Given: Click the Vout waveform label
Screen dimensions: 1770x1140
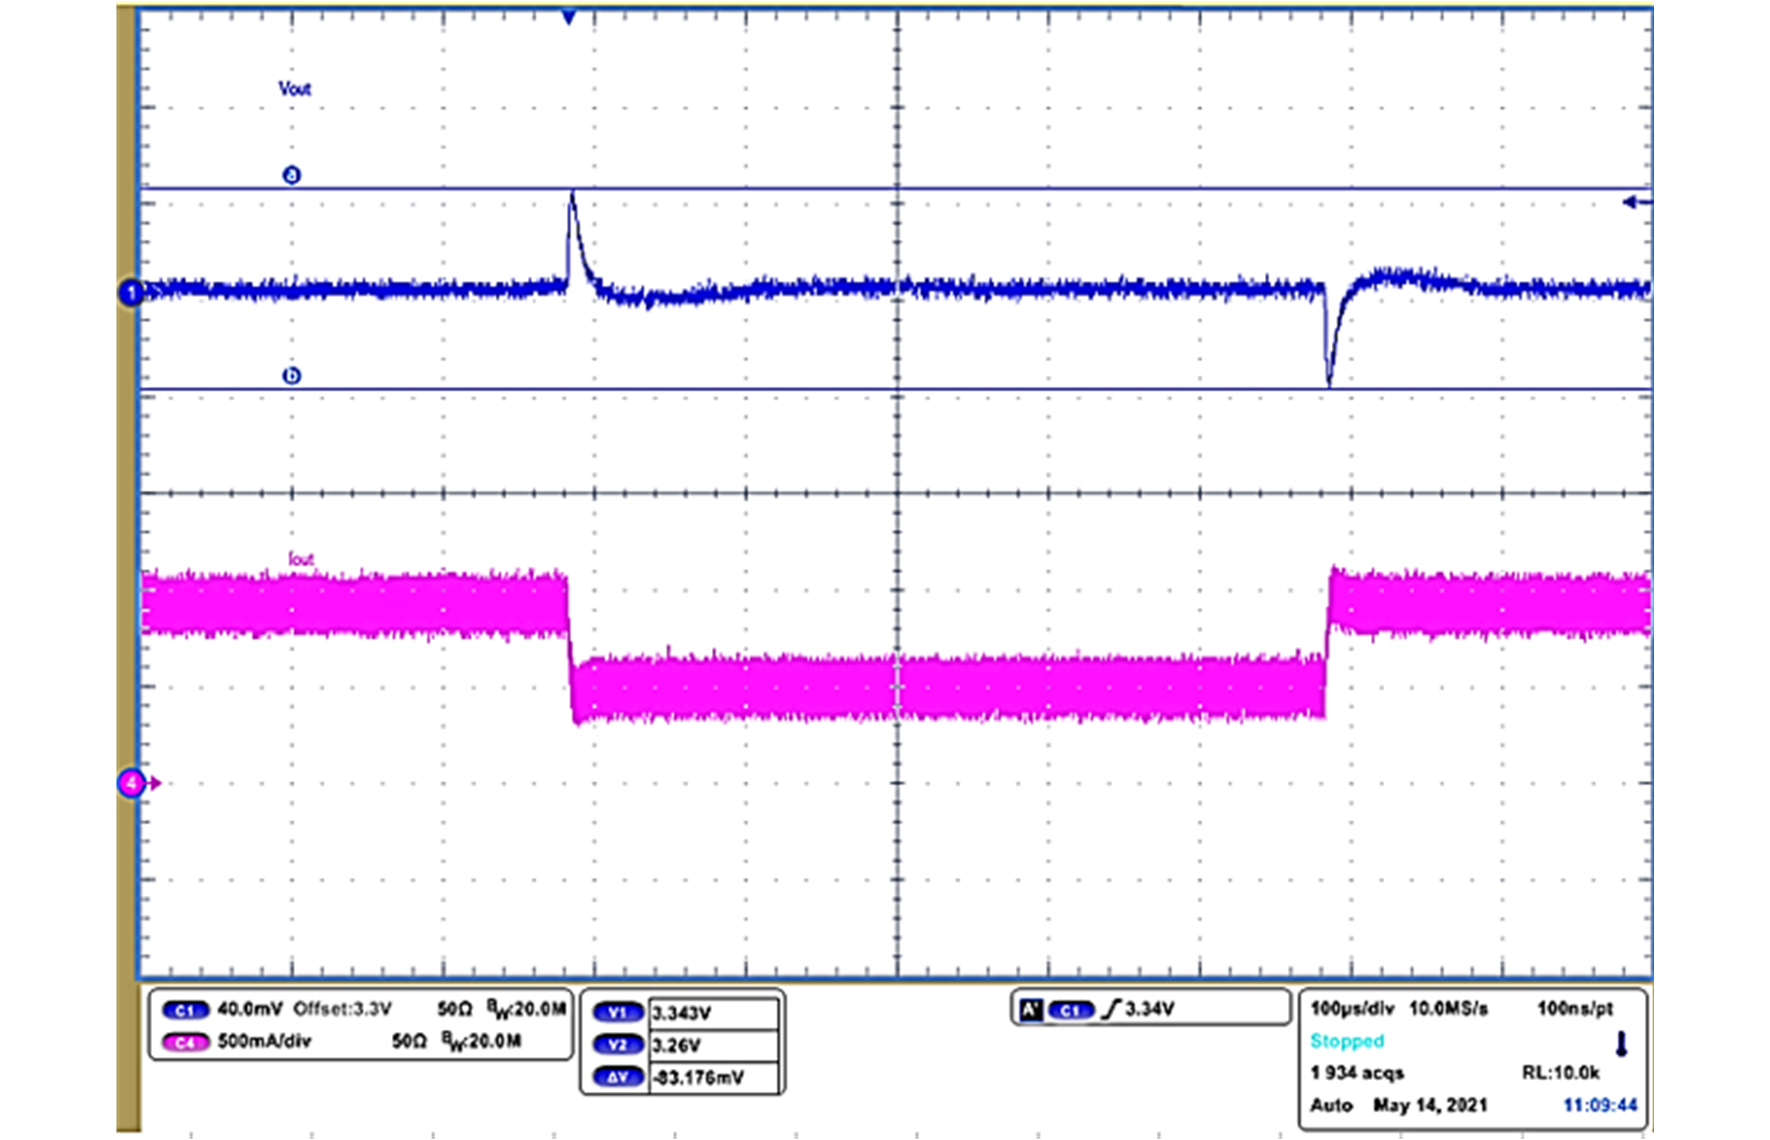Looking at the screenshot, I should pos(294,89).
